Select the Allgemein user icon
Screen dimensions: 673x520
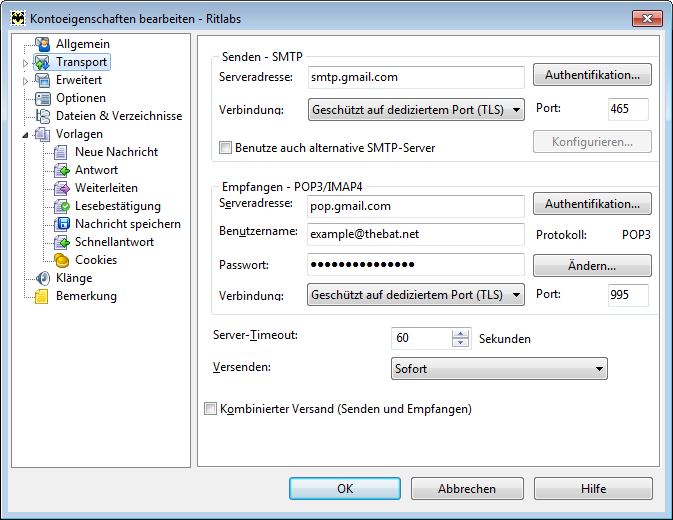pos(42,44)
